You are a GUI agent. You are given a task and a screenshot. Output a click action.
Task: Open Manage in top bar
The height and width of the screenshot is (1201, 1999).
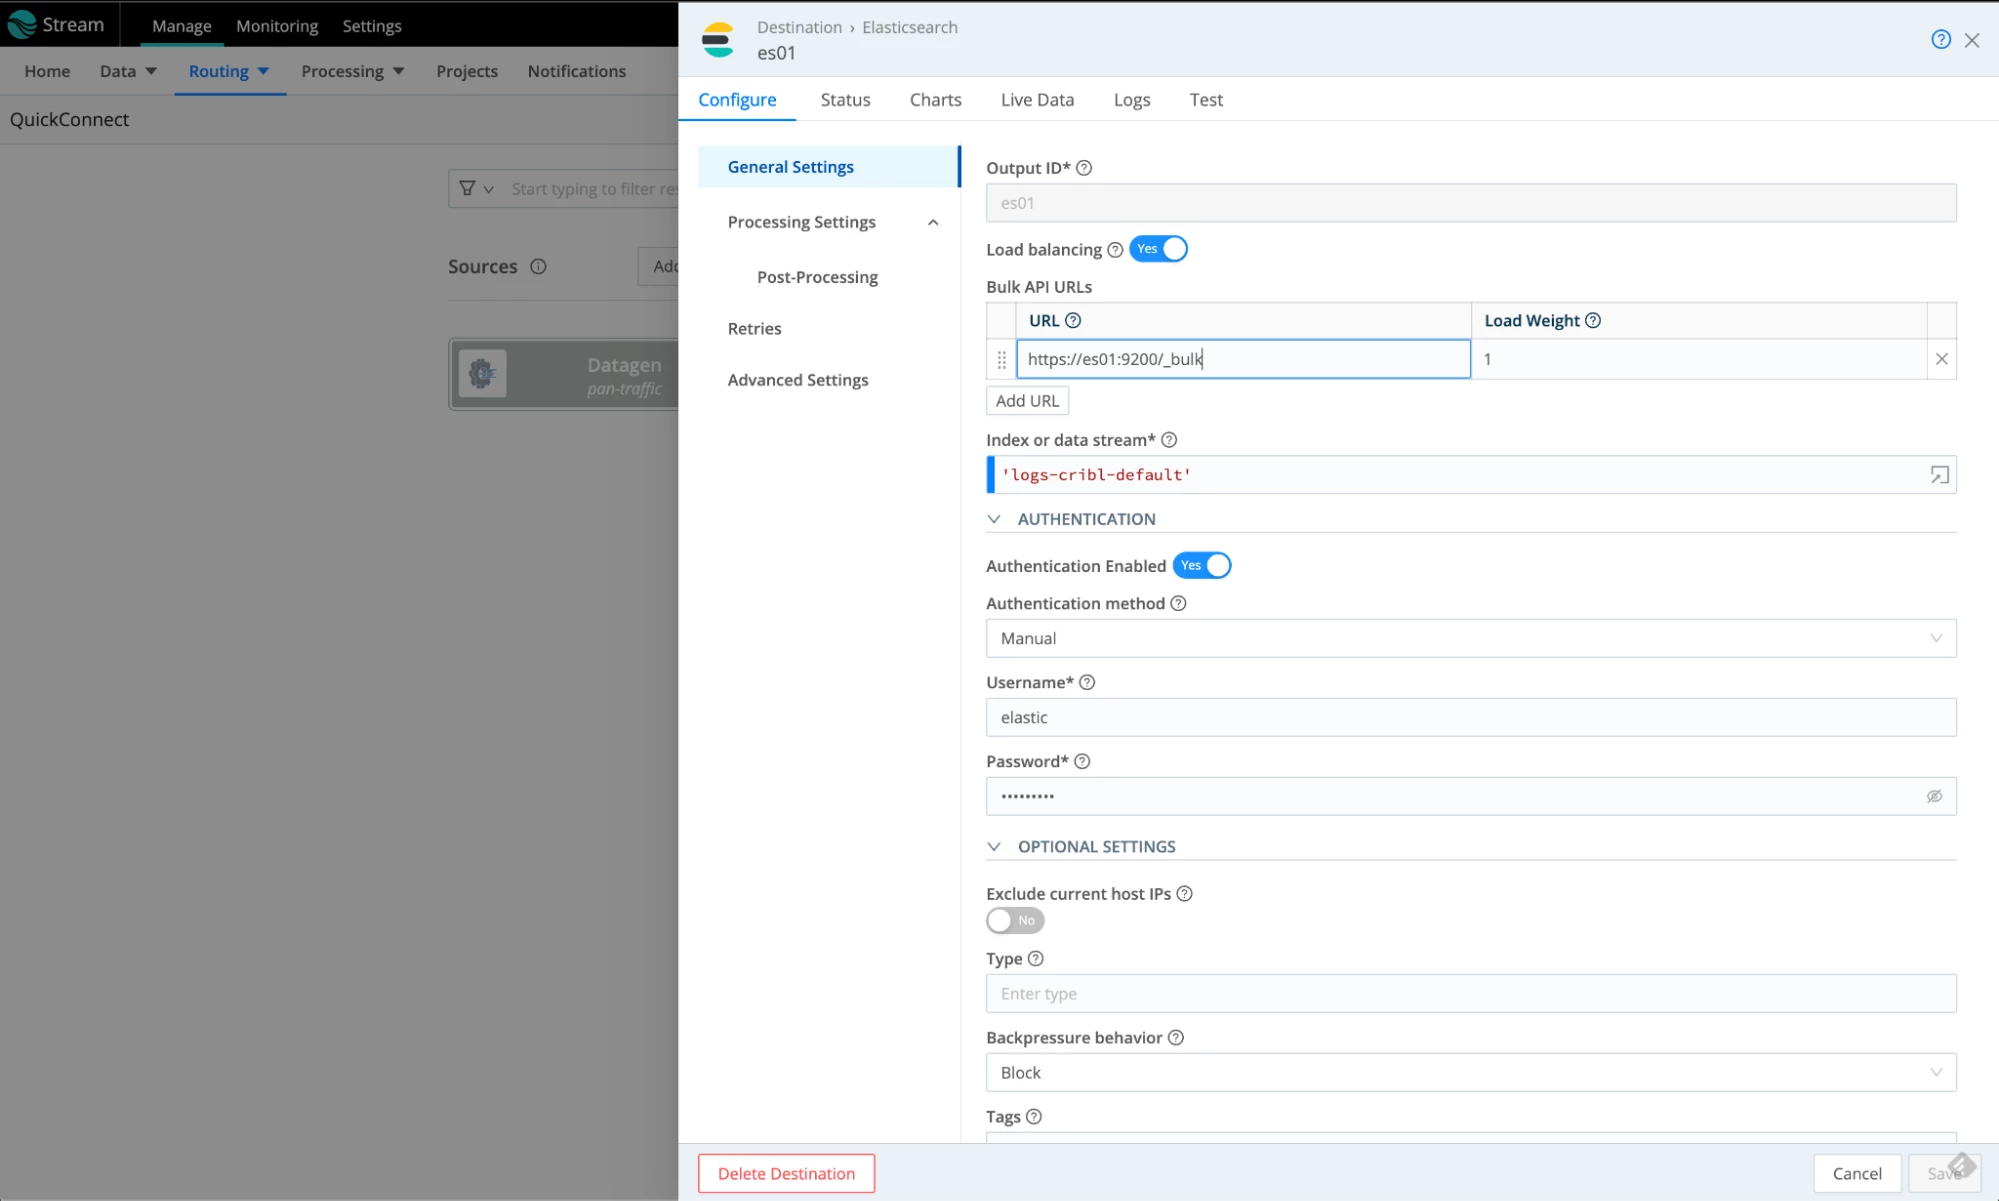click(x=181, y=26)
